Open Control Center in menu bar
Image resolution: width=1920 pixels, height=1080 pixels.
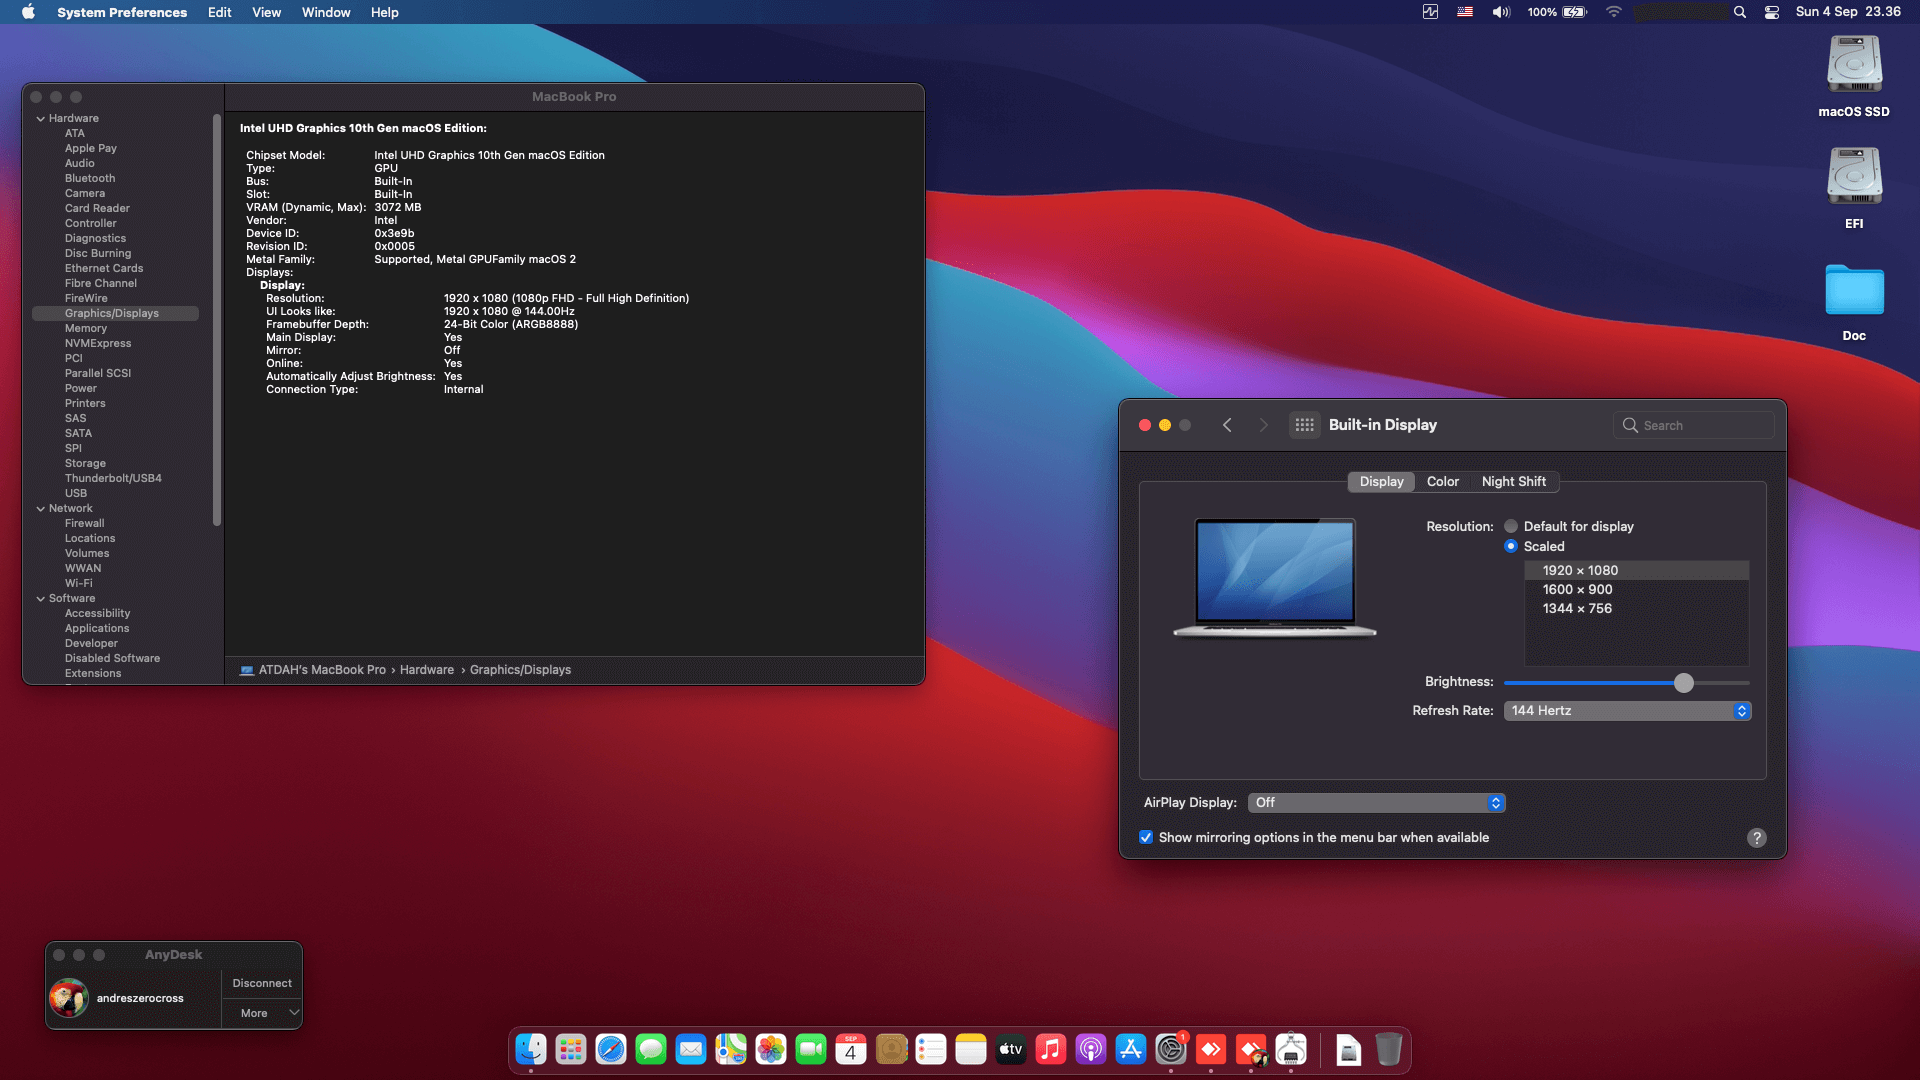coord(1772,12)
